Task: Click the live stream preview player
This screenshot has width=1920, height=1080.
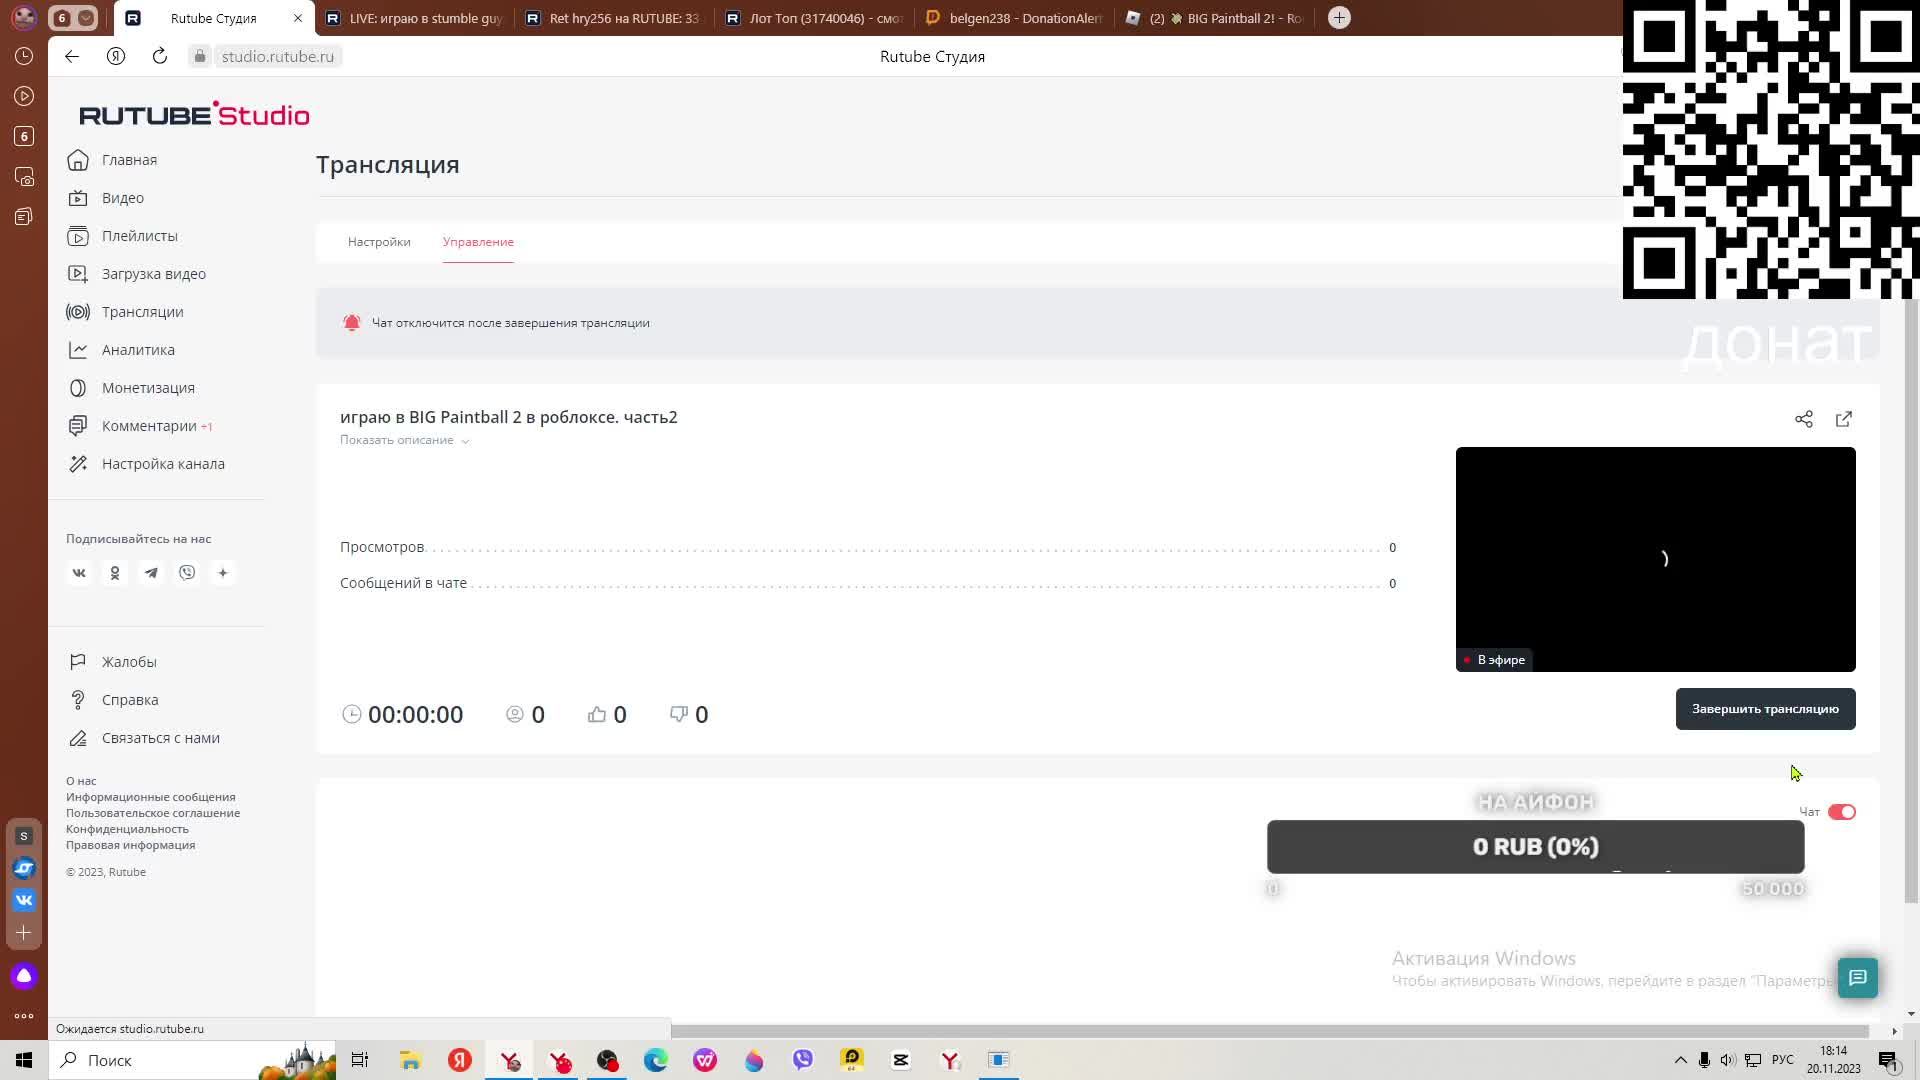Action: (x=1655, y=559)
